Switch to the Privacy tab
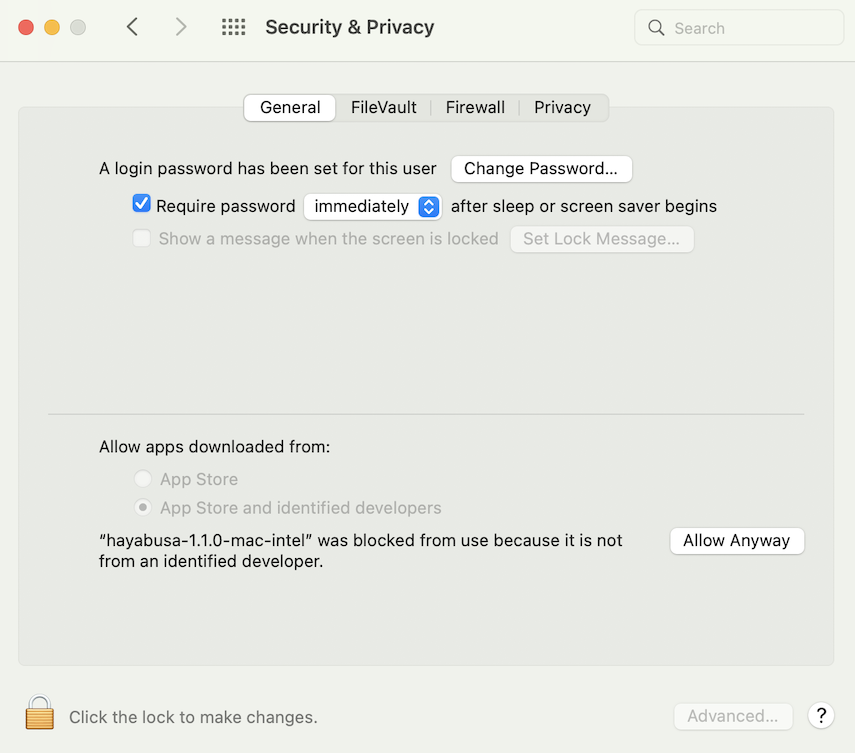 pyautogui.click(x=562, y=107)
